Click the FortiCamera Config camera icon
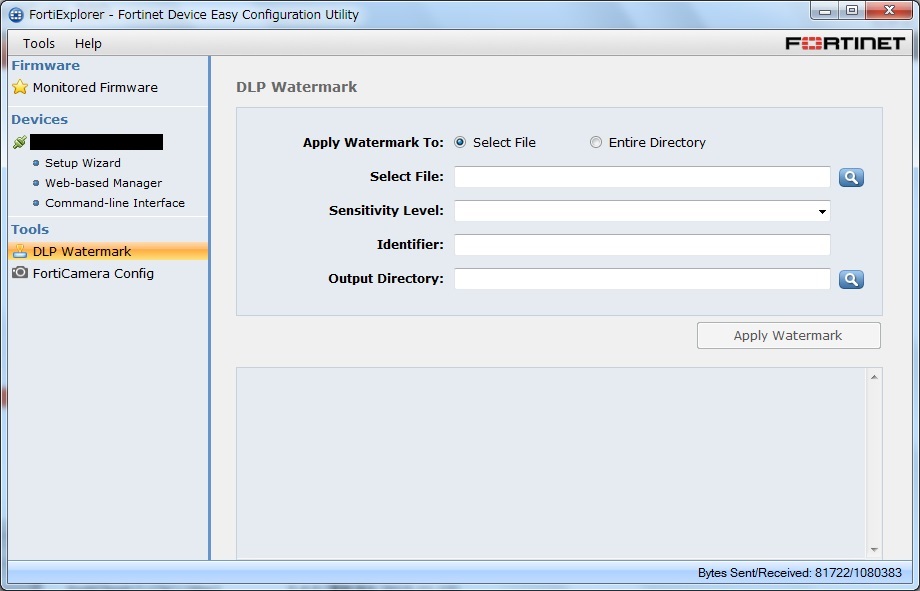The image size is (920, 591). point(20,273)
